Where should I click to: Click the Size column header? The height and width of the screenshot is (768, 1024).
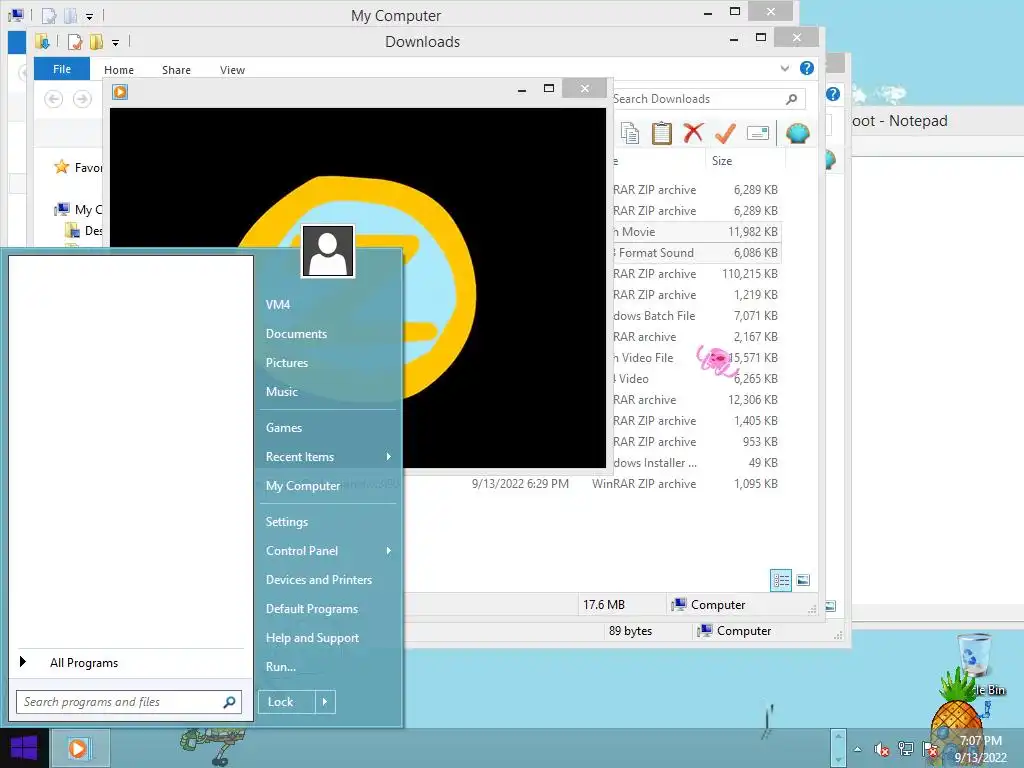[744, 161]
